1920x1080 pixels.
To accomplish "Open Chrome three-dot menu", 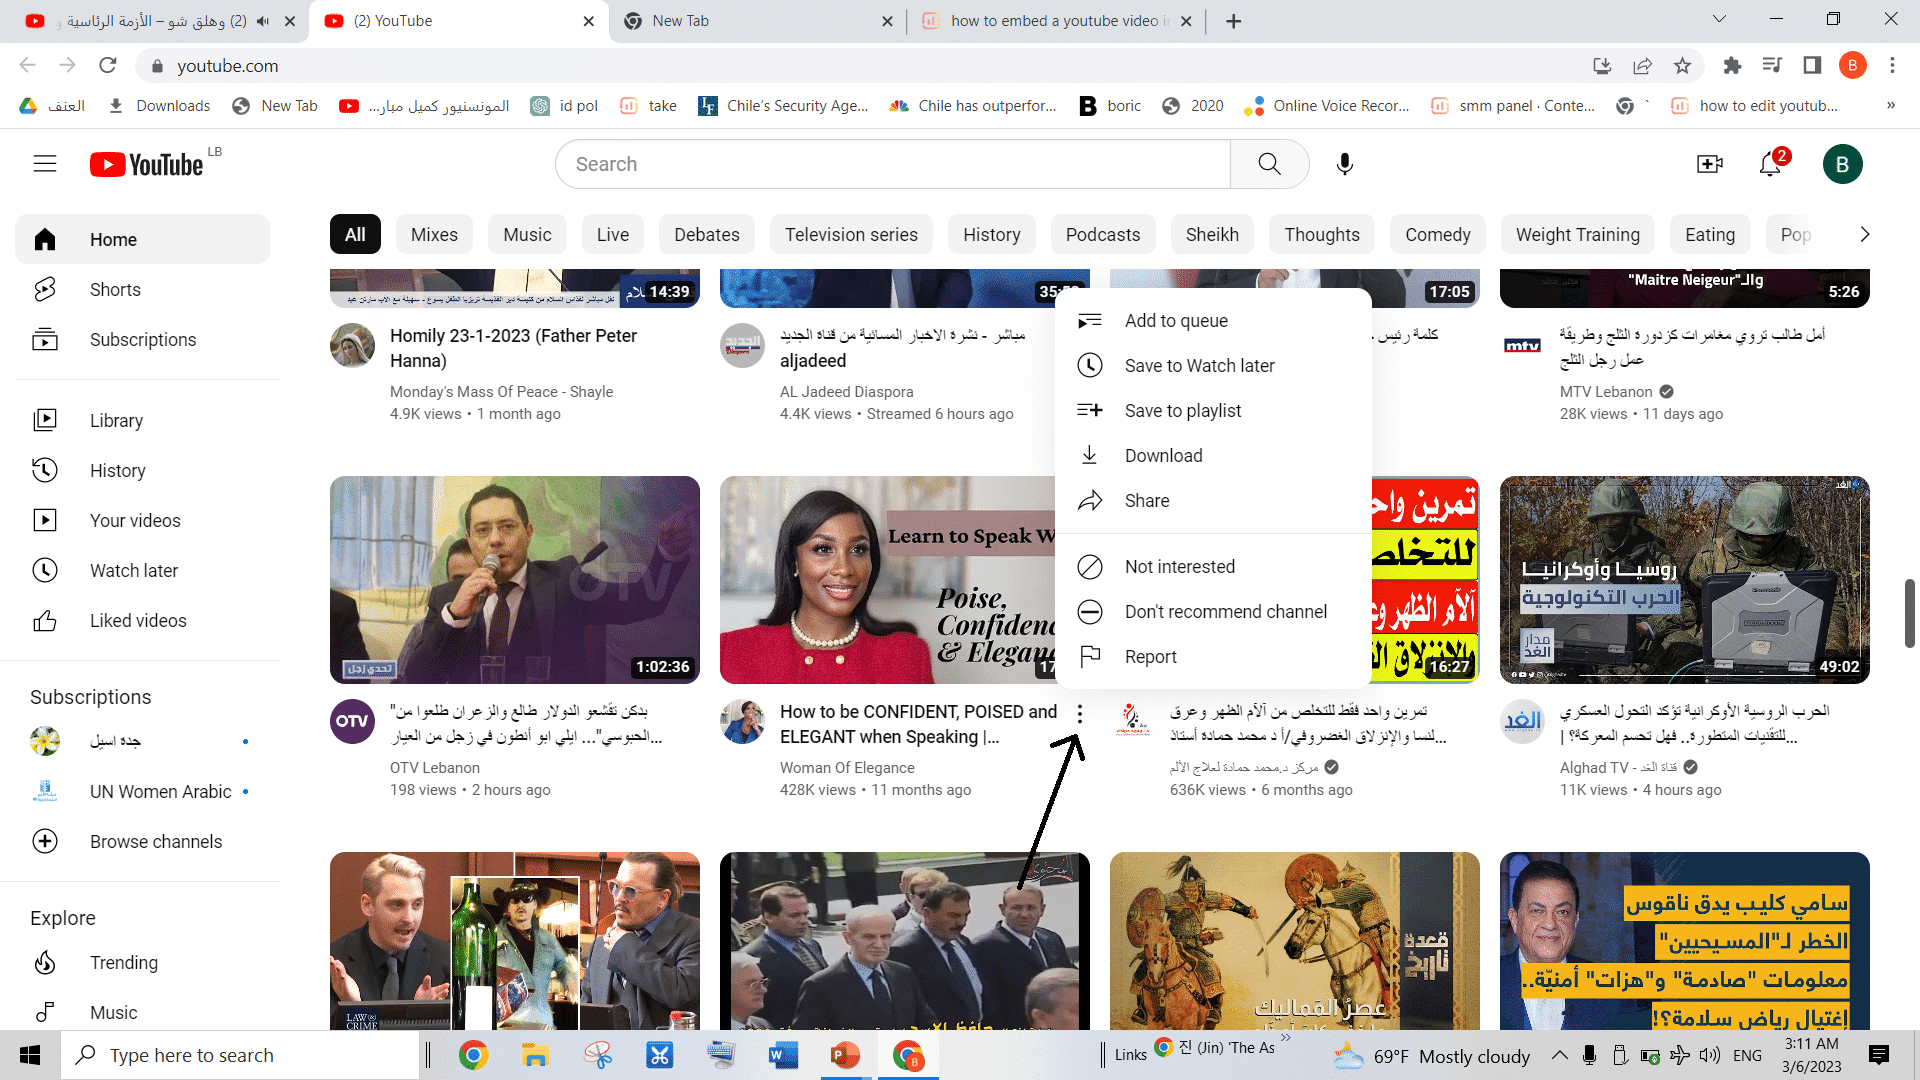I will (1892, 66).
